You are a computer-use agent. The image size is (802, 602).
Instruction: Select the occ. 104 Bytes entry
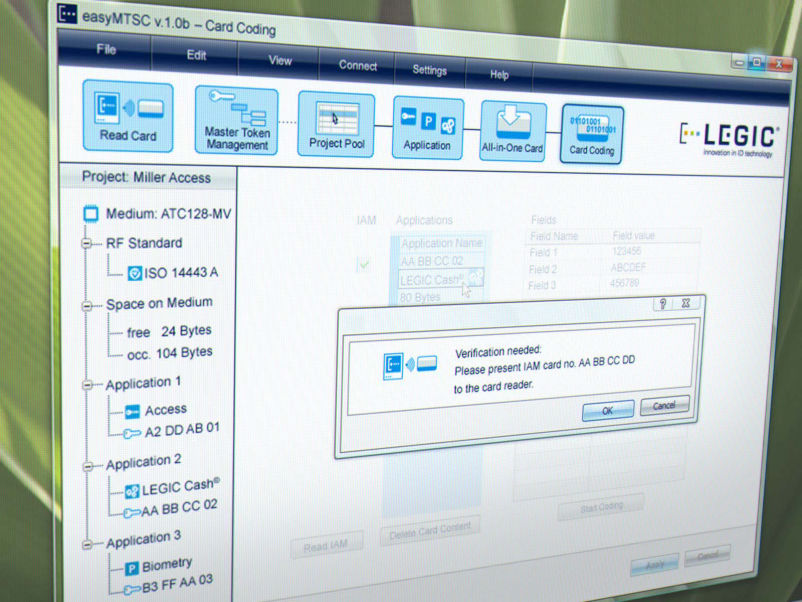(x=169, y=353)
